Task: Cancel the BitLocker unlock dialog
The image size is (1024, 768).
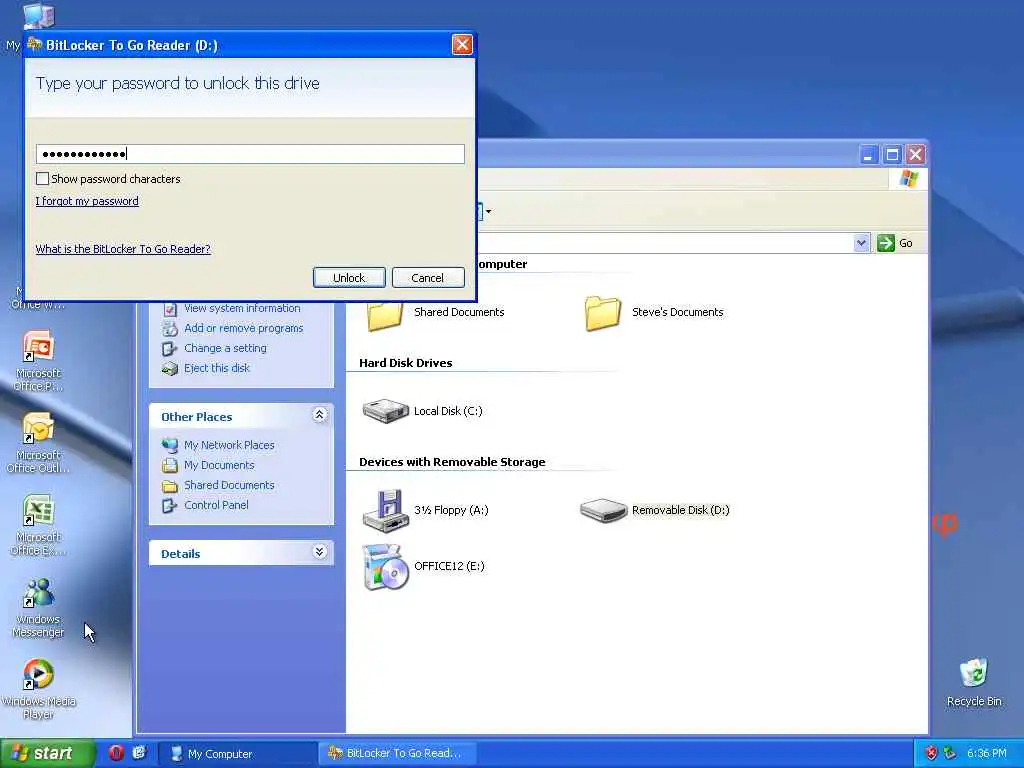Action: point(428,278)
